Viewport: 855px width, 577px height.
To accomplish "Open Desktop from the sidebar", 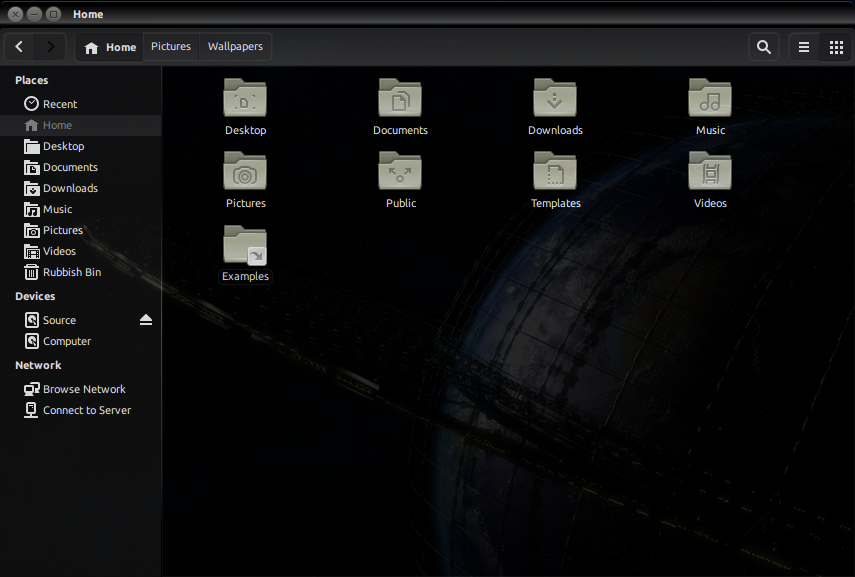I will coord(81,146).
